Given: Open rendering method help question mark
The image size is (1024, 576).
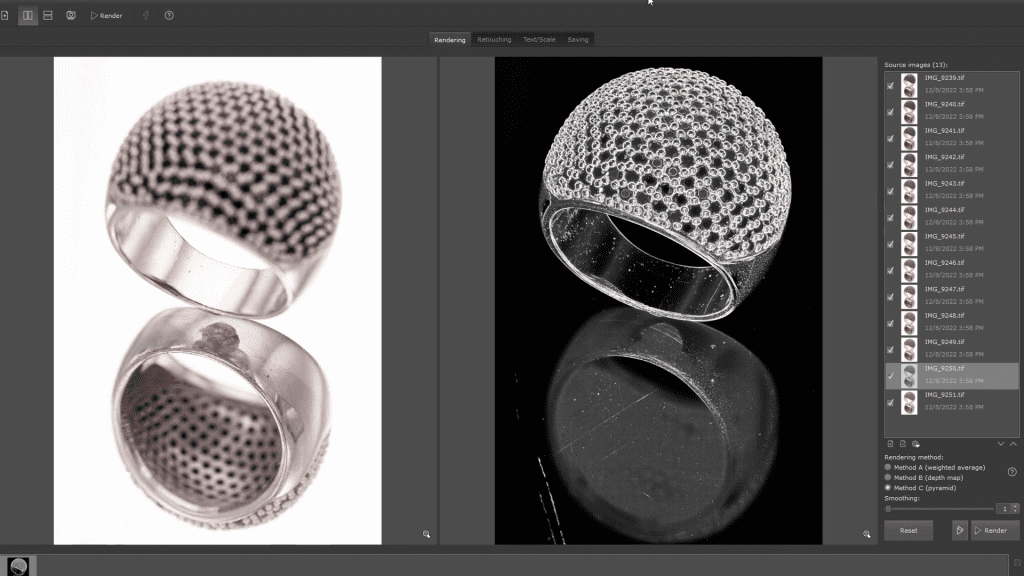Looking at the screenshot, I should tap(1012, 472).
